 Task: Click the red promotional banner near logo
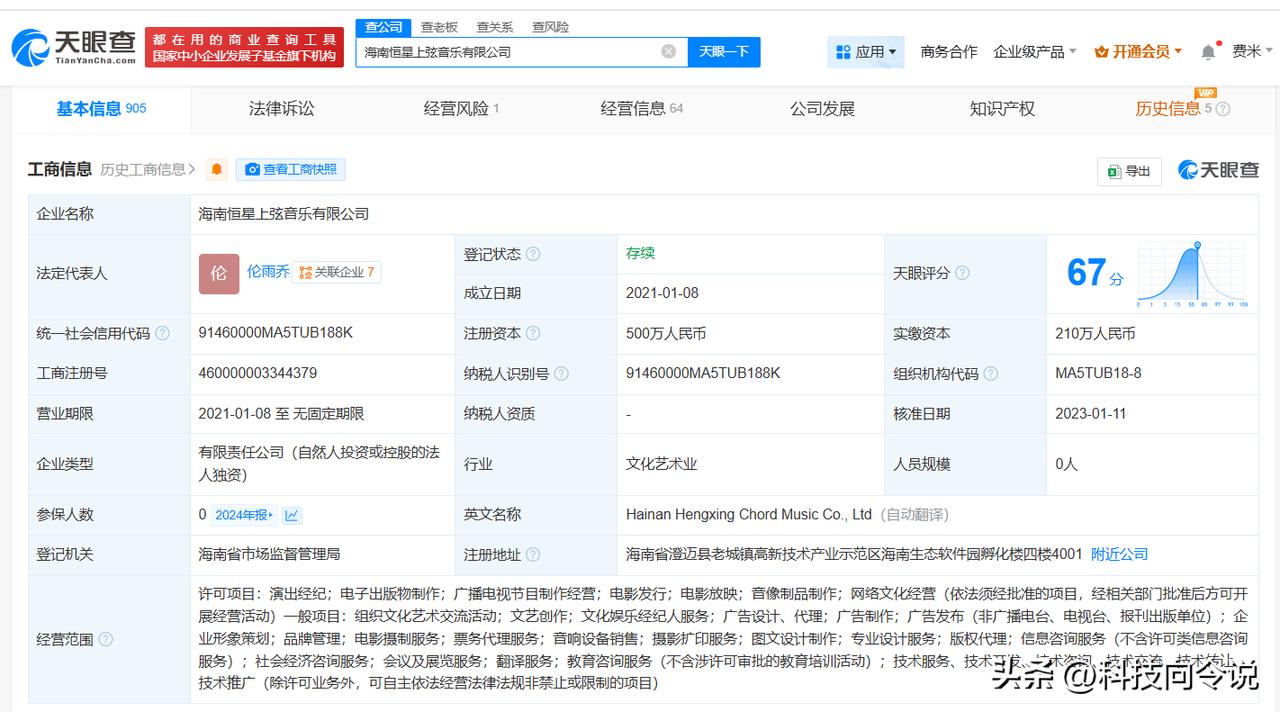tap(245, 47)
